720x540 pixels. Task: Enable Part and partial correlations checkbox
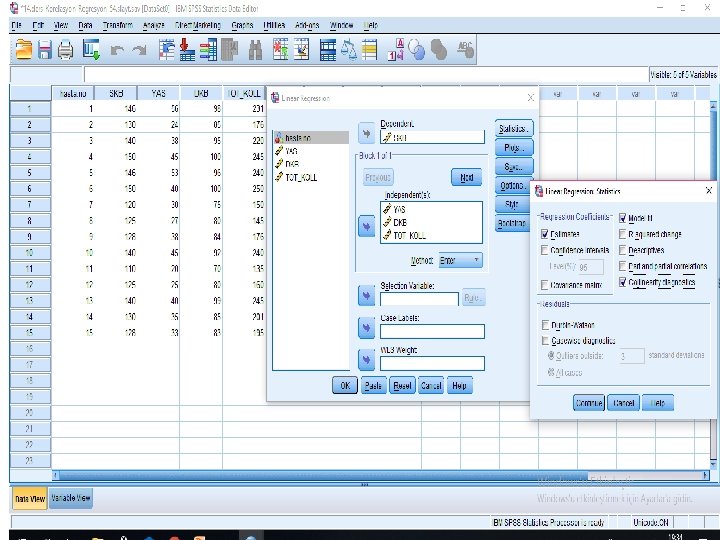[623, 266]
